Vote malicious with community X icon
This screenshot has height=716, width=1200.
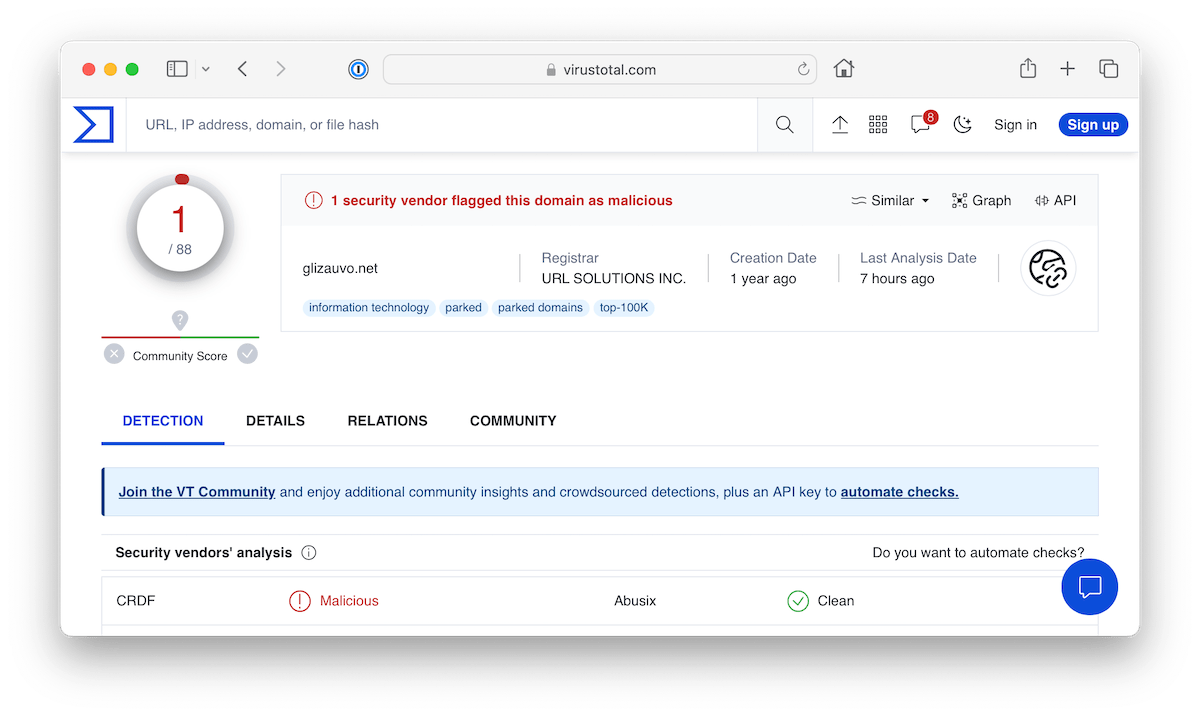click(114, 354)
